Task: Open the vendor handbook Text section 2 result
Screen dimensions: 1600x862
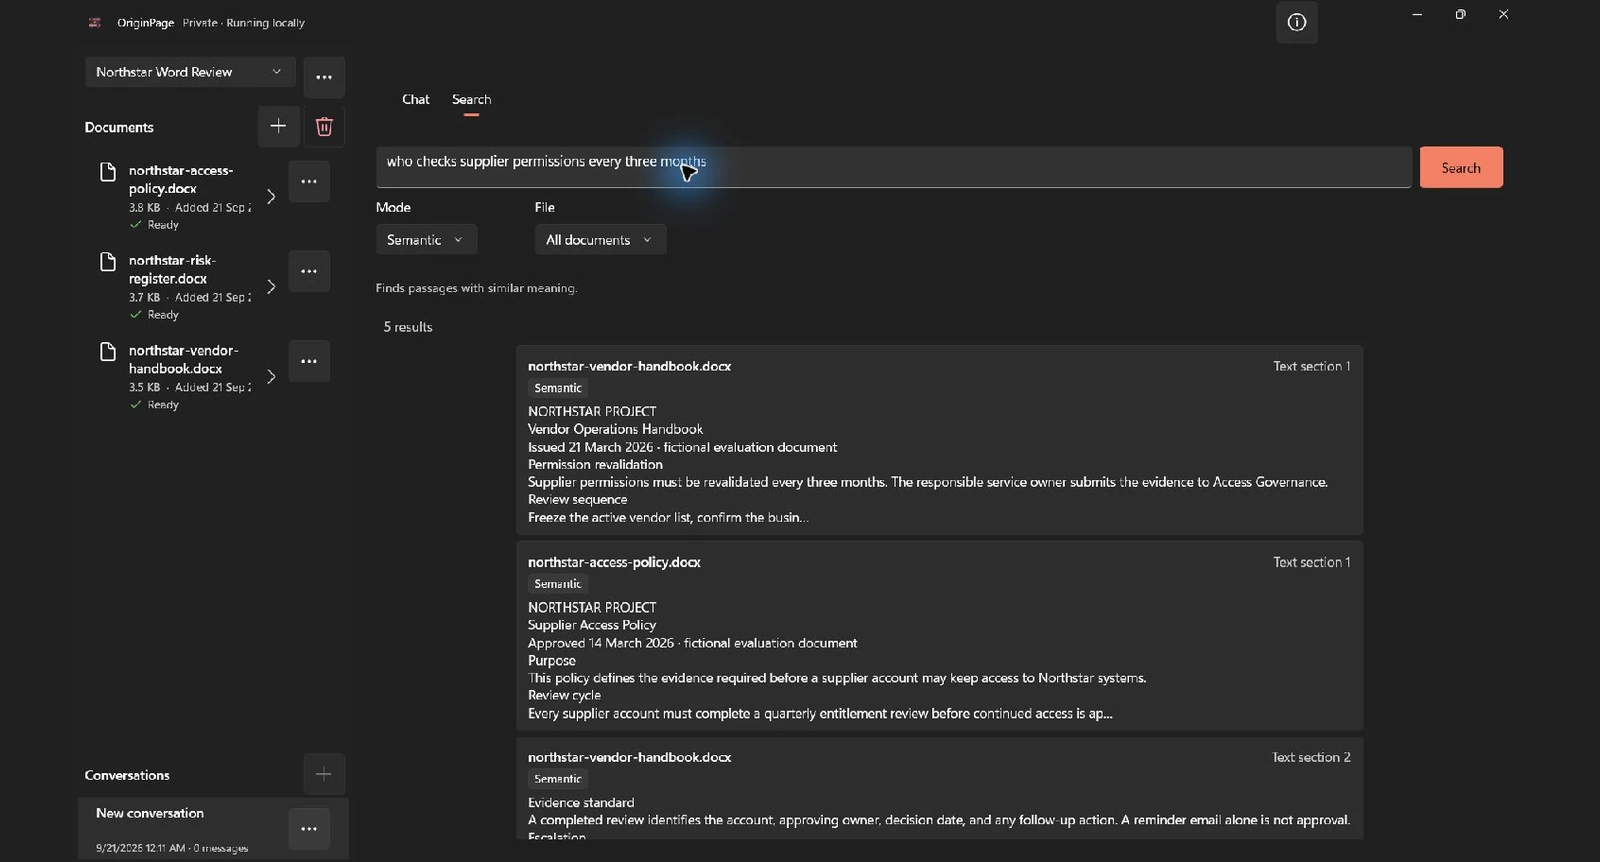Action: tap(939, 790)
